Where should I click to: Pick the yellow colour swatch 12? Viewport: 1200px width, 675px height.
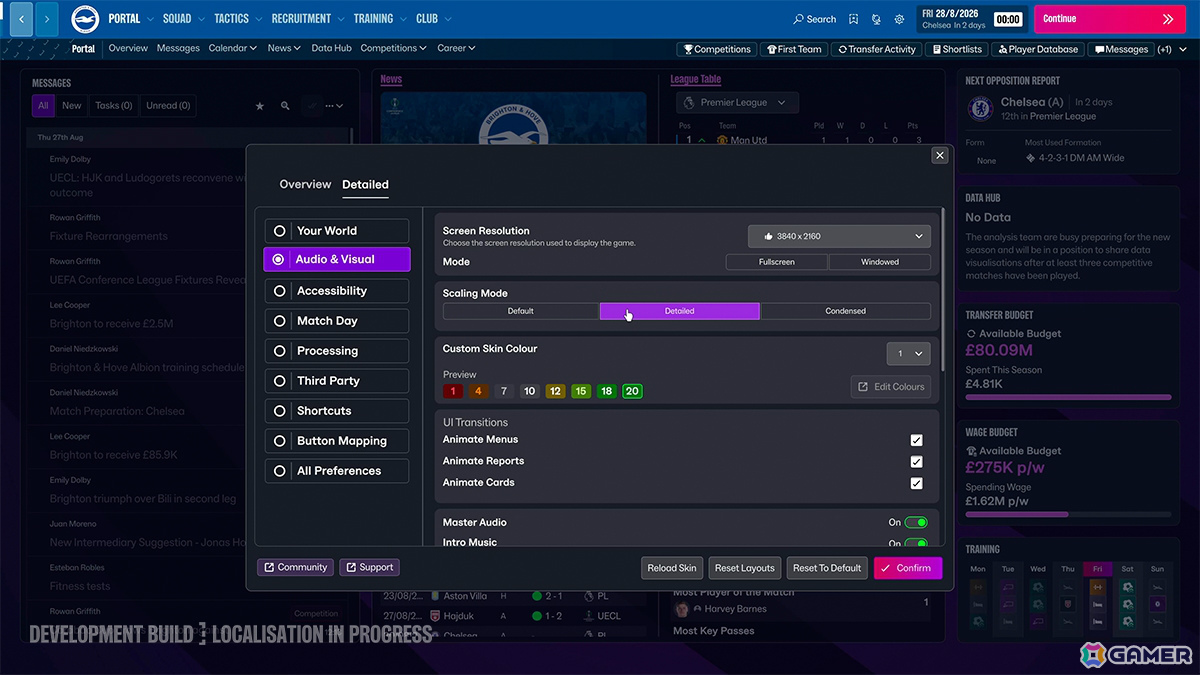coord(555,391)
